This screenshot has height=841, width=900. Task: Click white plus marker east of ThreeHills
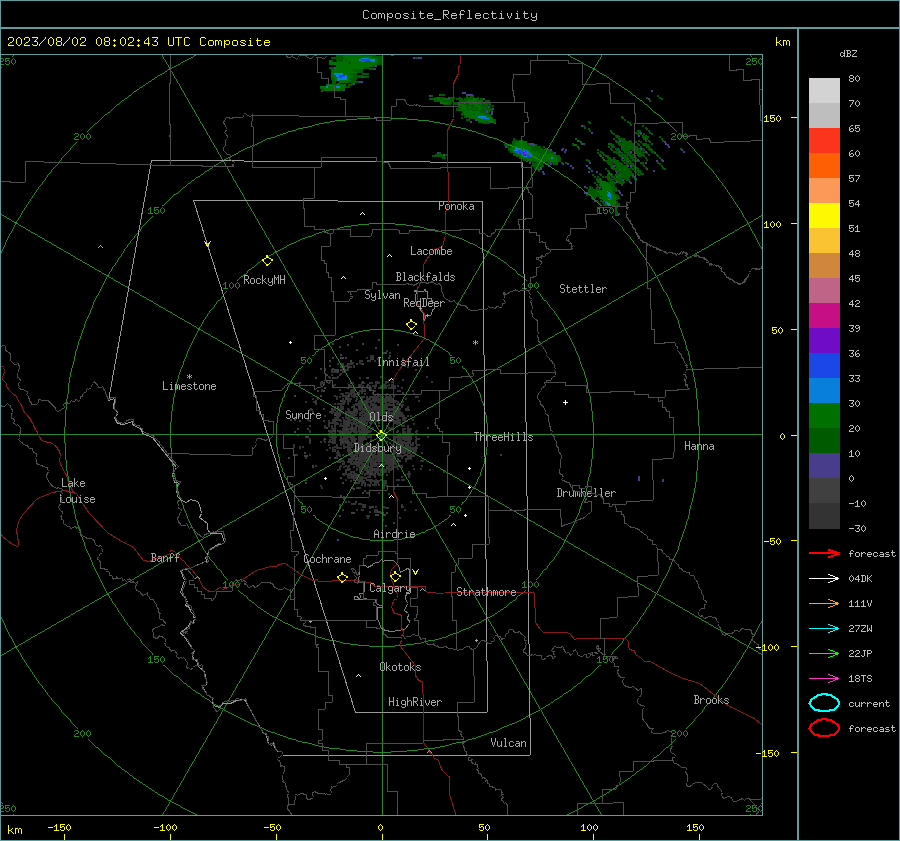(565, 402)
